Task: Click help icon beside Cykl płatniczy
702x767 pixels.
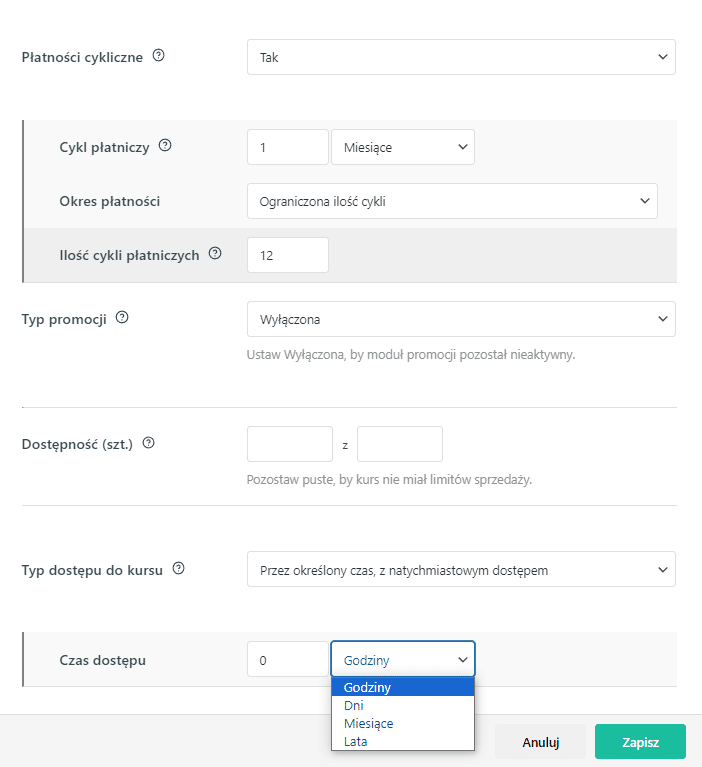Action: pos(165,146)
